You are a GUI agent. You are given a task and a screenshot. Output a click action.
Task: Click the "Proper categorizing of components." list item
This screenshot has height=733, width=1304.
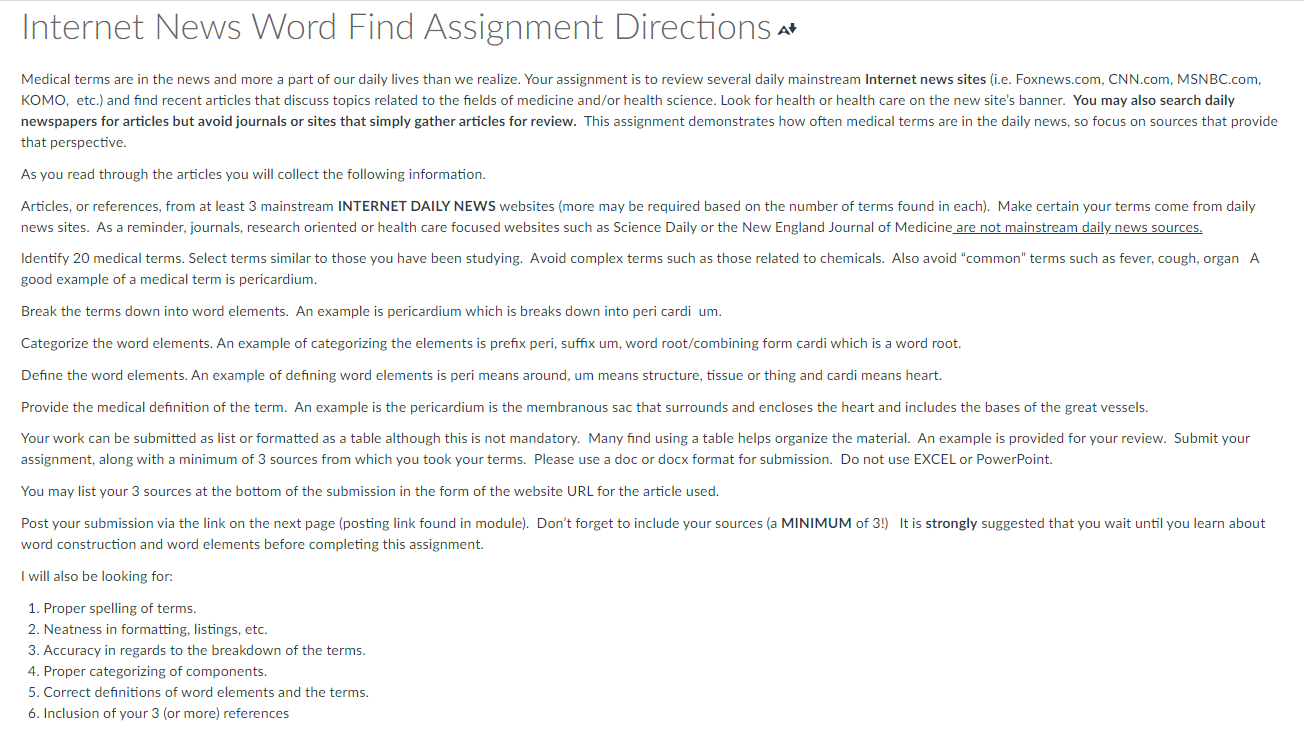pyautogui.click(x=155, y=671)
